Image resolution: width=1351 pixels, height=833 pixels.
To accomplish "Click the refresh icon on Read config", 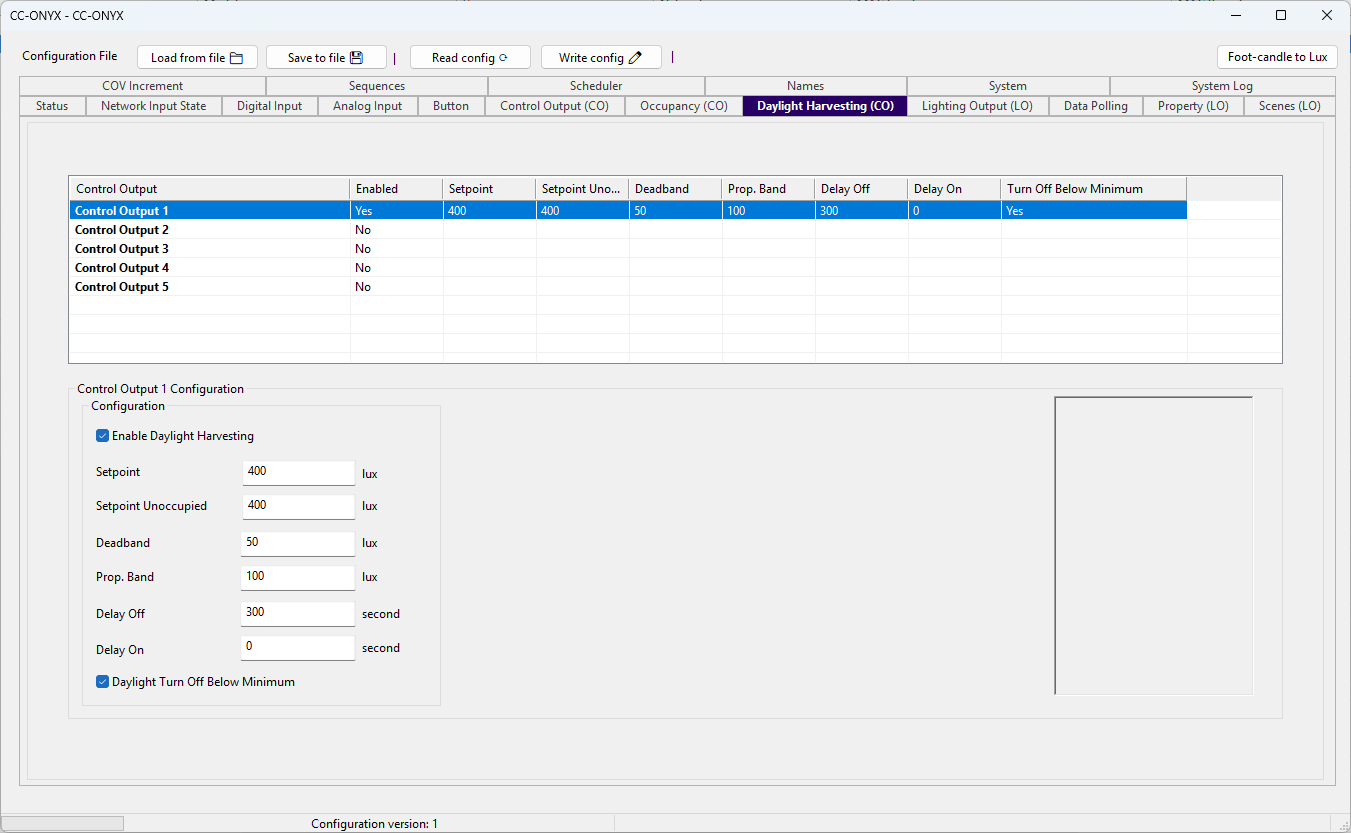I will pos(503,58).
